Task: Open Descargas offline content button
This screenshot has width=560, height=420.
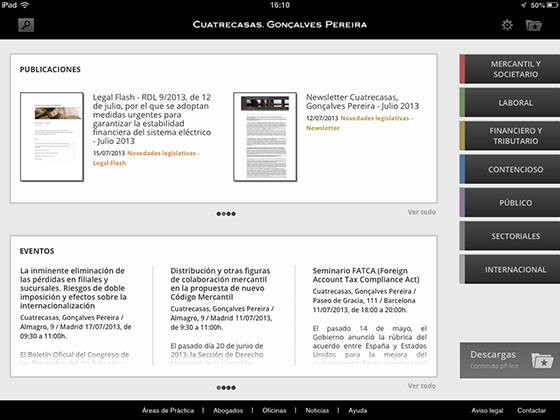Action: (510, 360)
